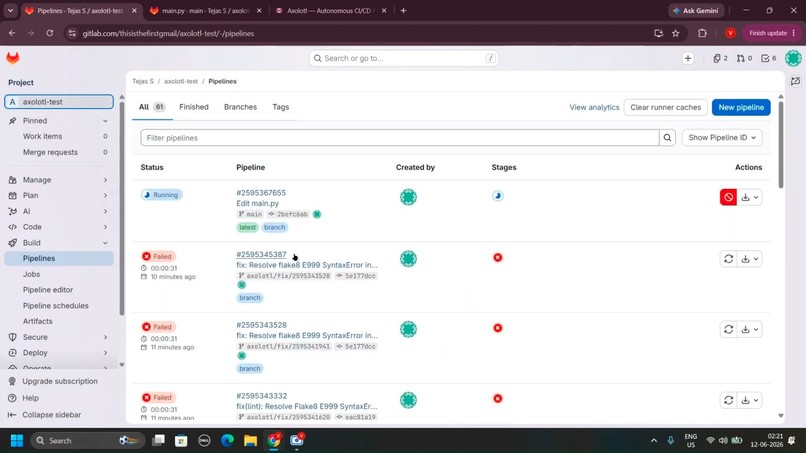Viewport: 806px width, 453px height.
Task: Bookmark this page with the star icon
Action: pyautogui.click(x=675, y=33)
